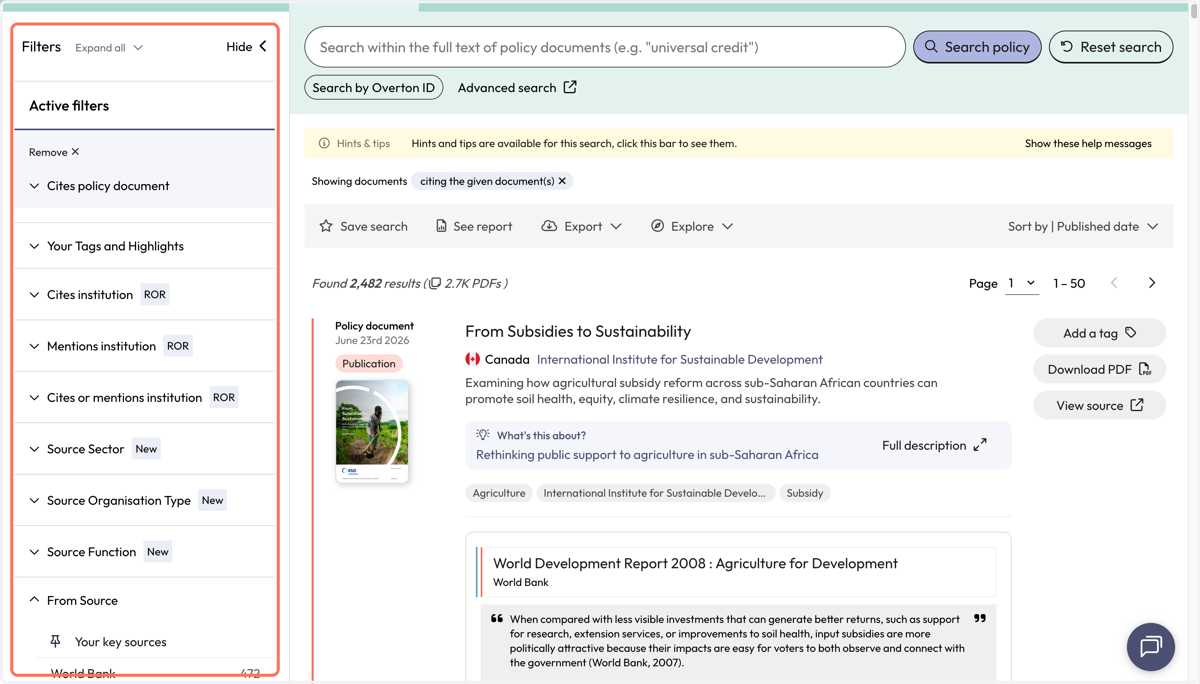Click the Canada flag icon

coord(472,359)
